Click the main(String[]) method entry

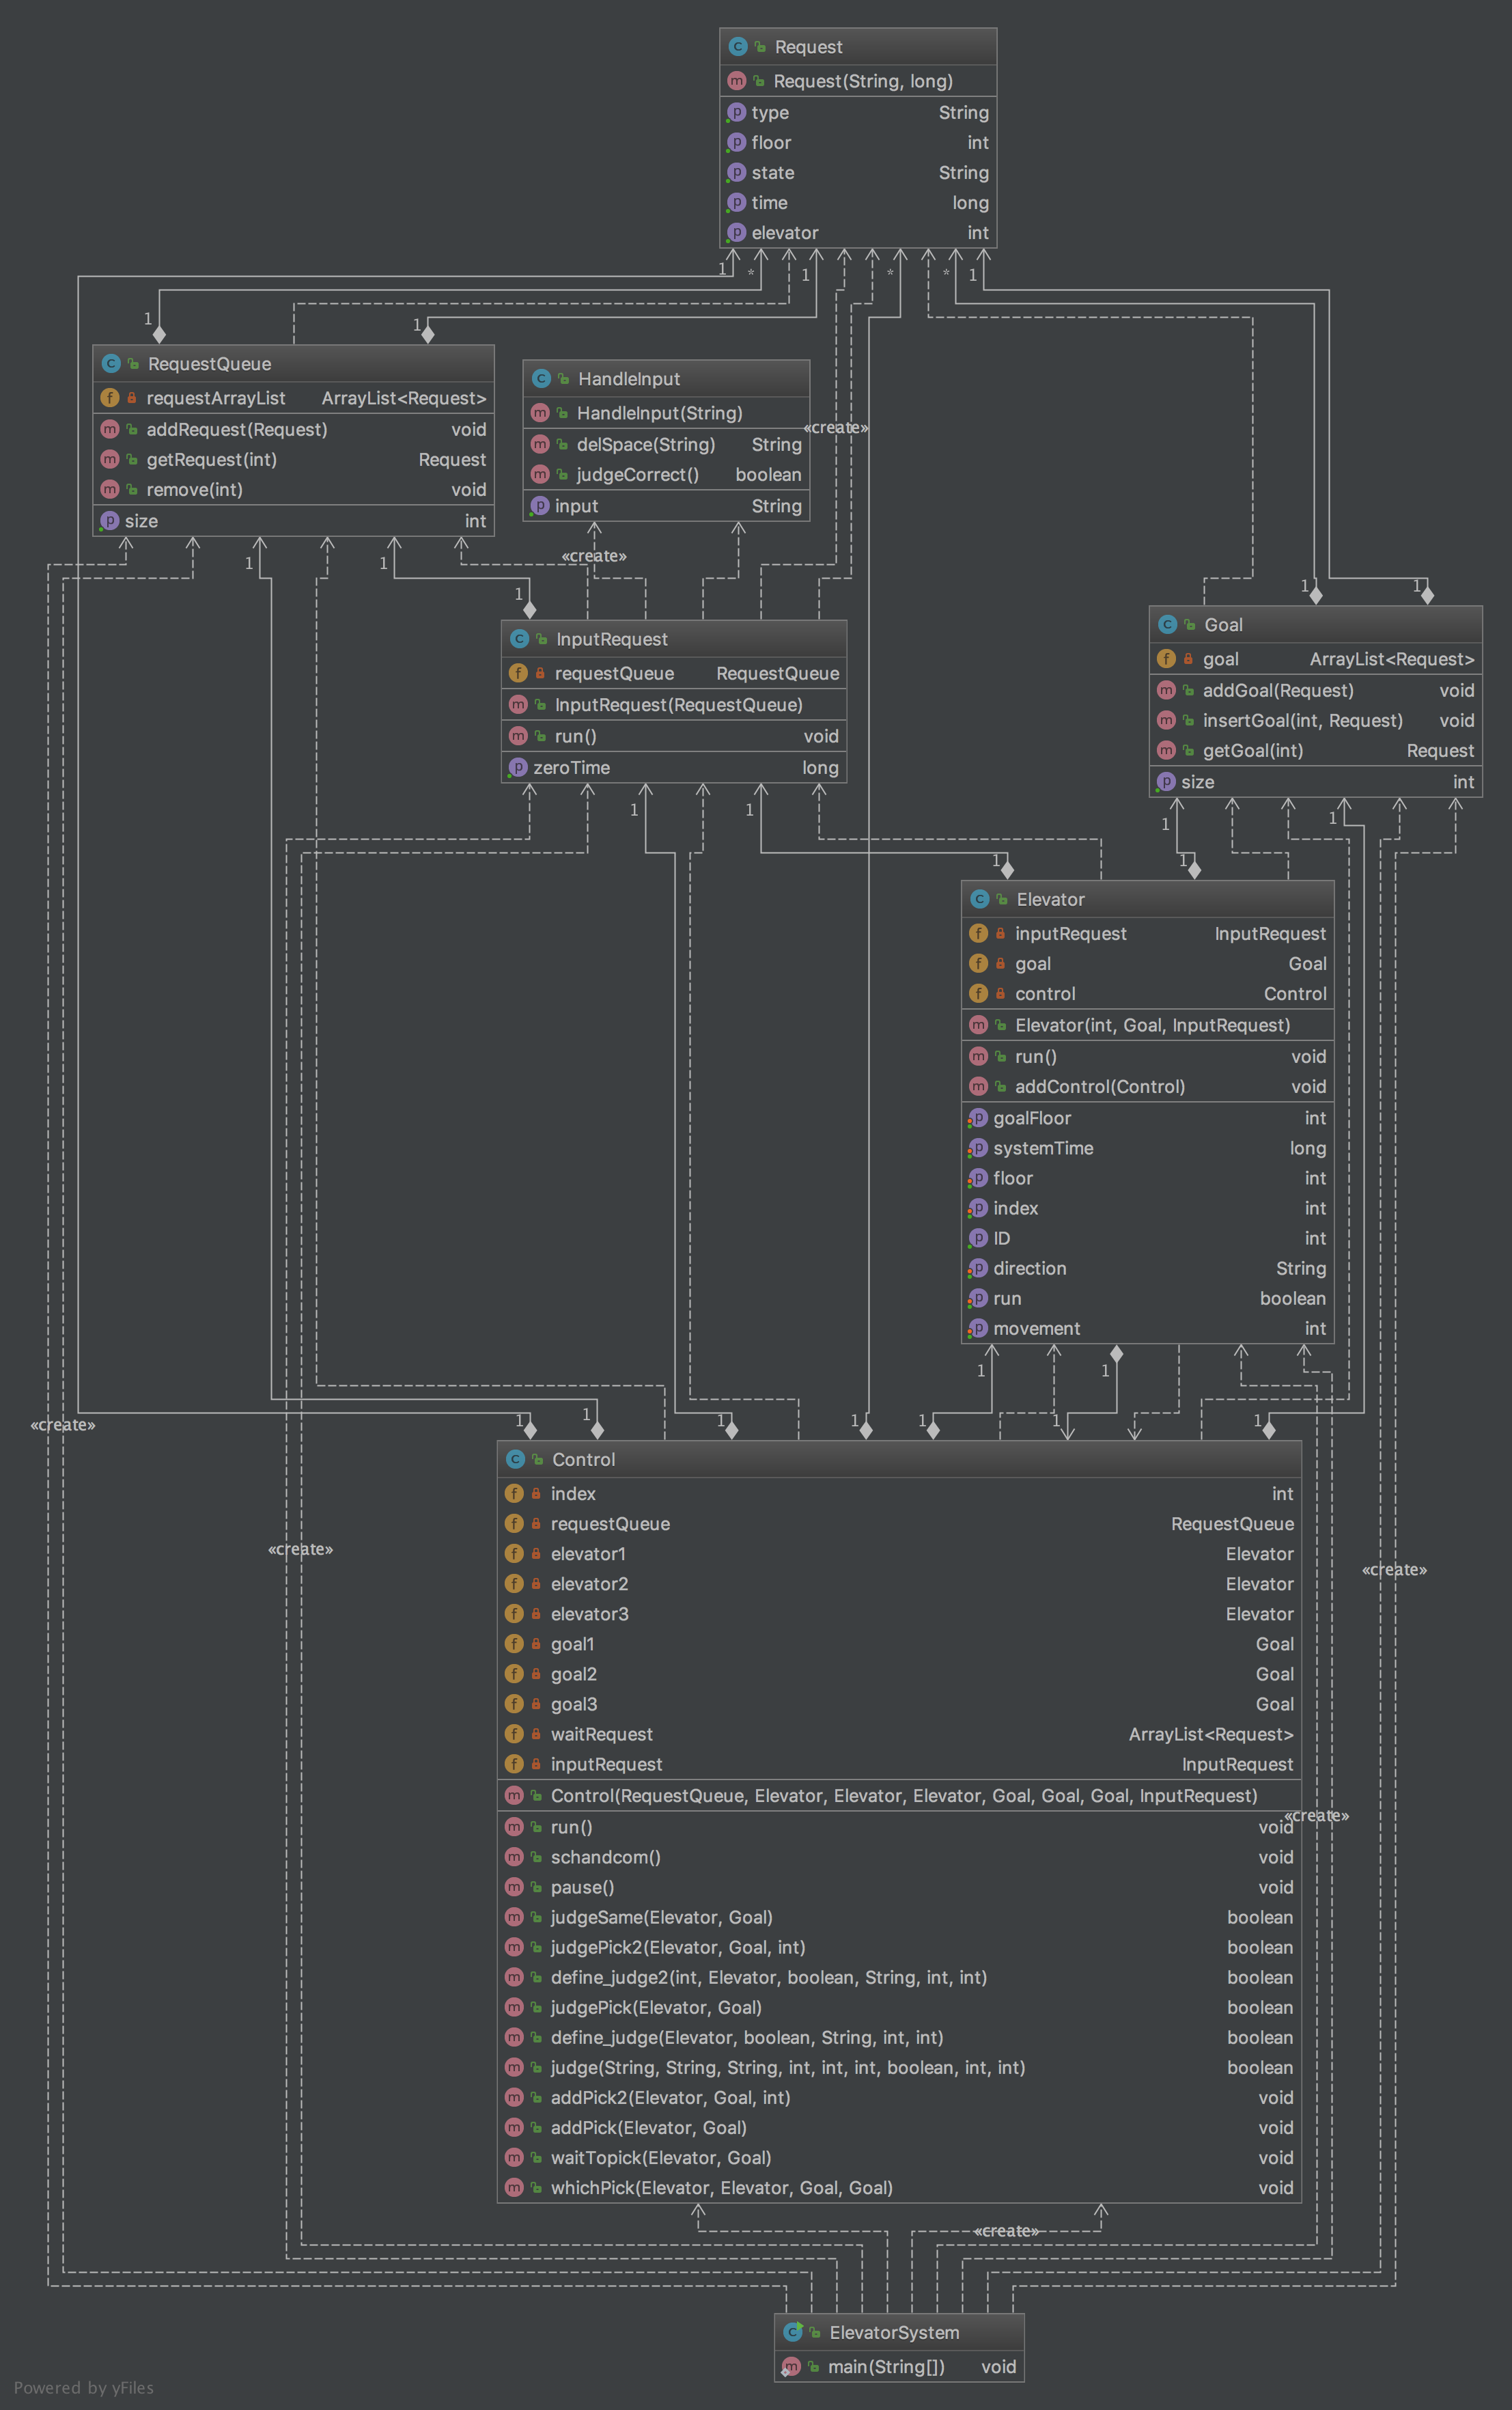[x=886, y=2366]
